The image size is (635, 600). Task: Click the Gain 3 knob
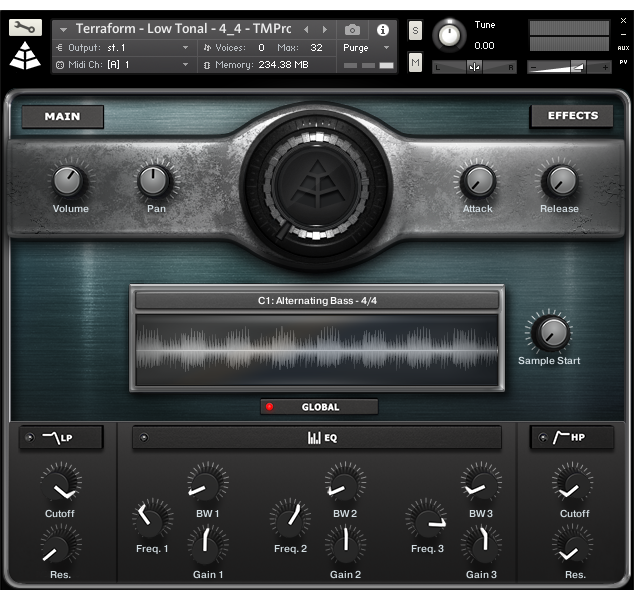coord(481,545)
